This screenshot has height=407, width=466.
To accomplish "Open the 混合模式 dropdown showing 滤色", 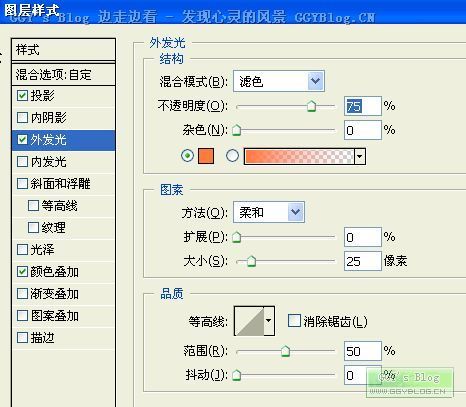I will [279, 81].
